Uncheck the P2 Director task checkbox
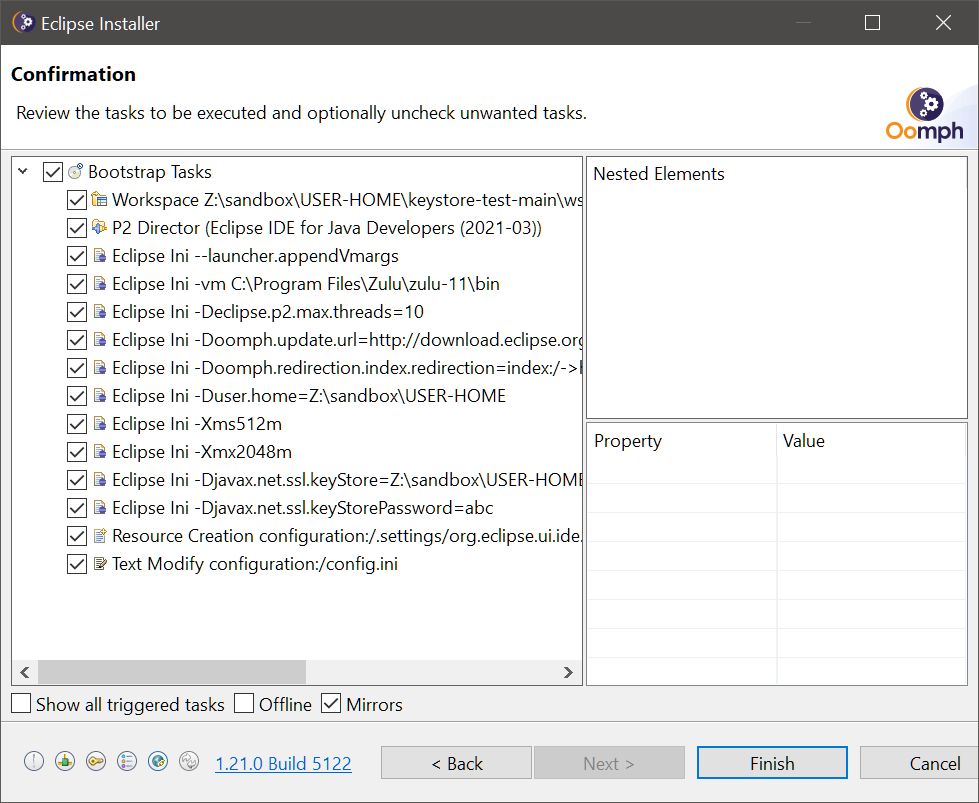 coord(77,228)
